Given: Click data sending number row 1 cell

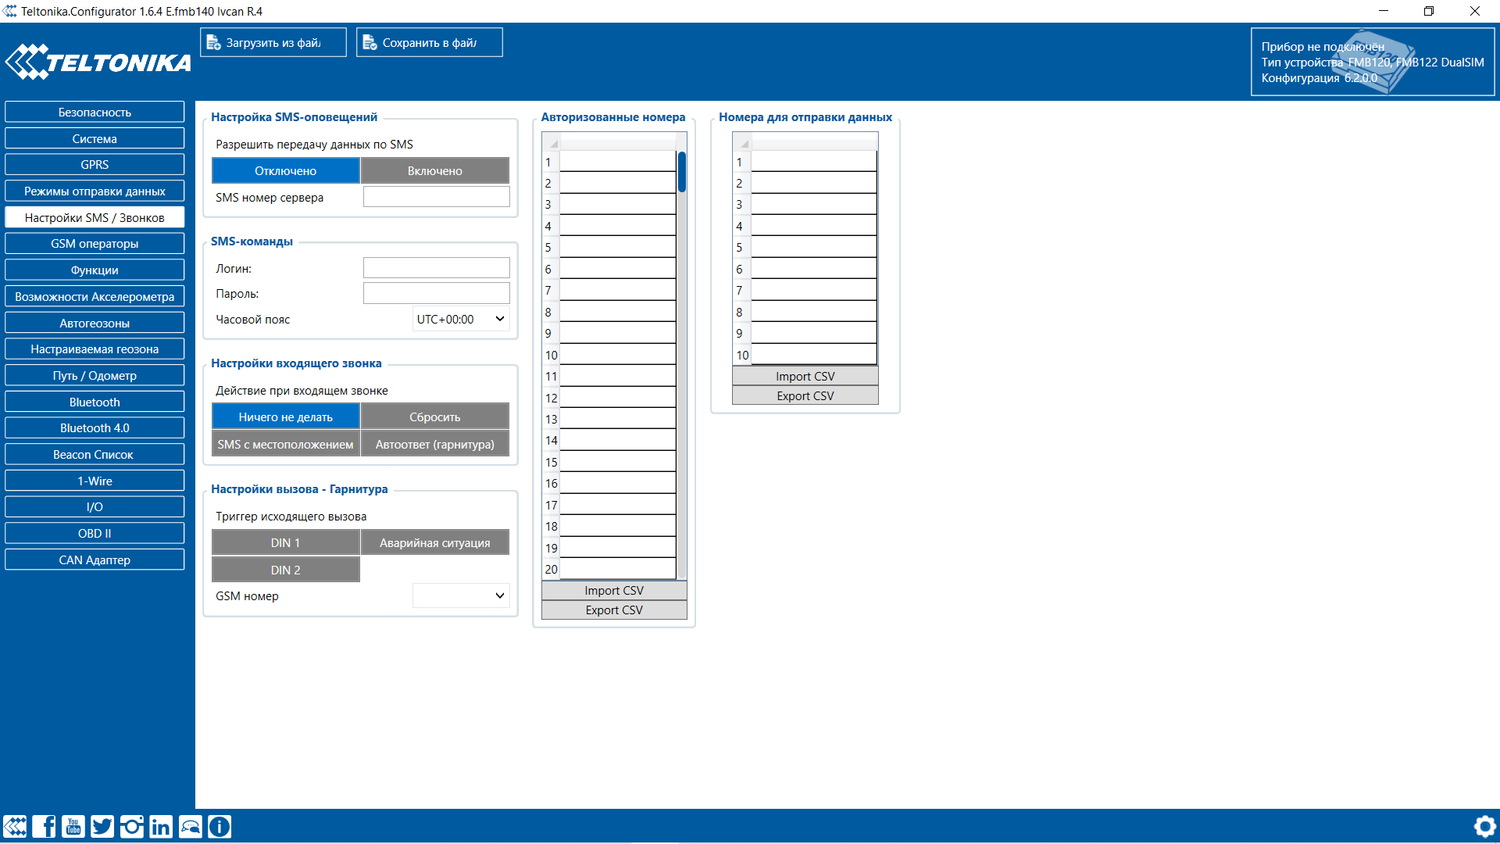Looking at the screenshot, I should coord(813,162).
